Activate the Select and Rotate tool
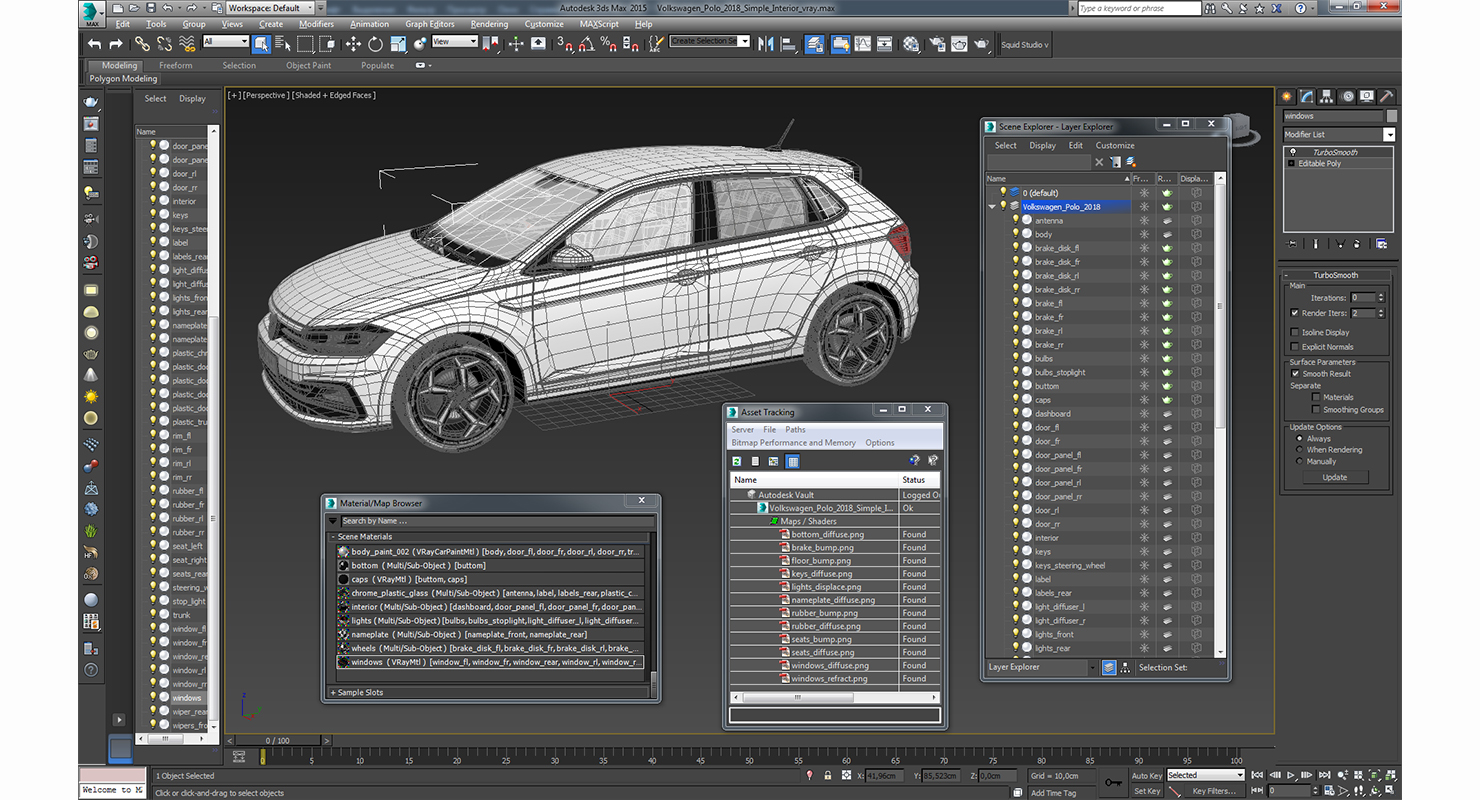This screenshot has height=800, width=1480. tap(375, 44)
